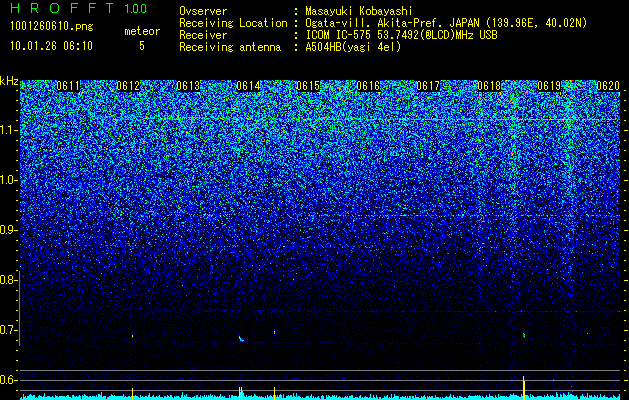The width and height of the screenshot is (629, 400).
Task: Click the curved meteor echo near 0614
Action: click(x=241, y=338)
